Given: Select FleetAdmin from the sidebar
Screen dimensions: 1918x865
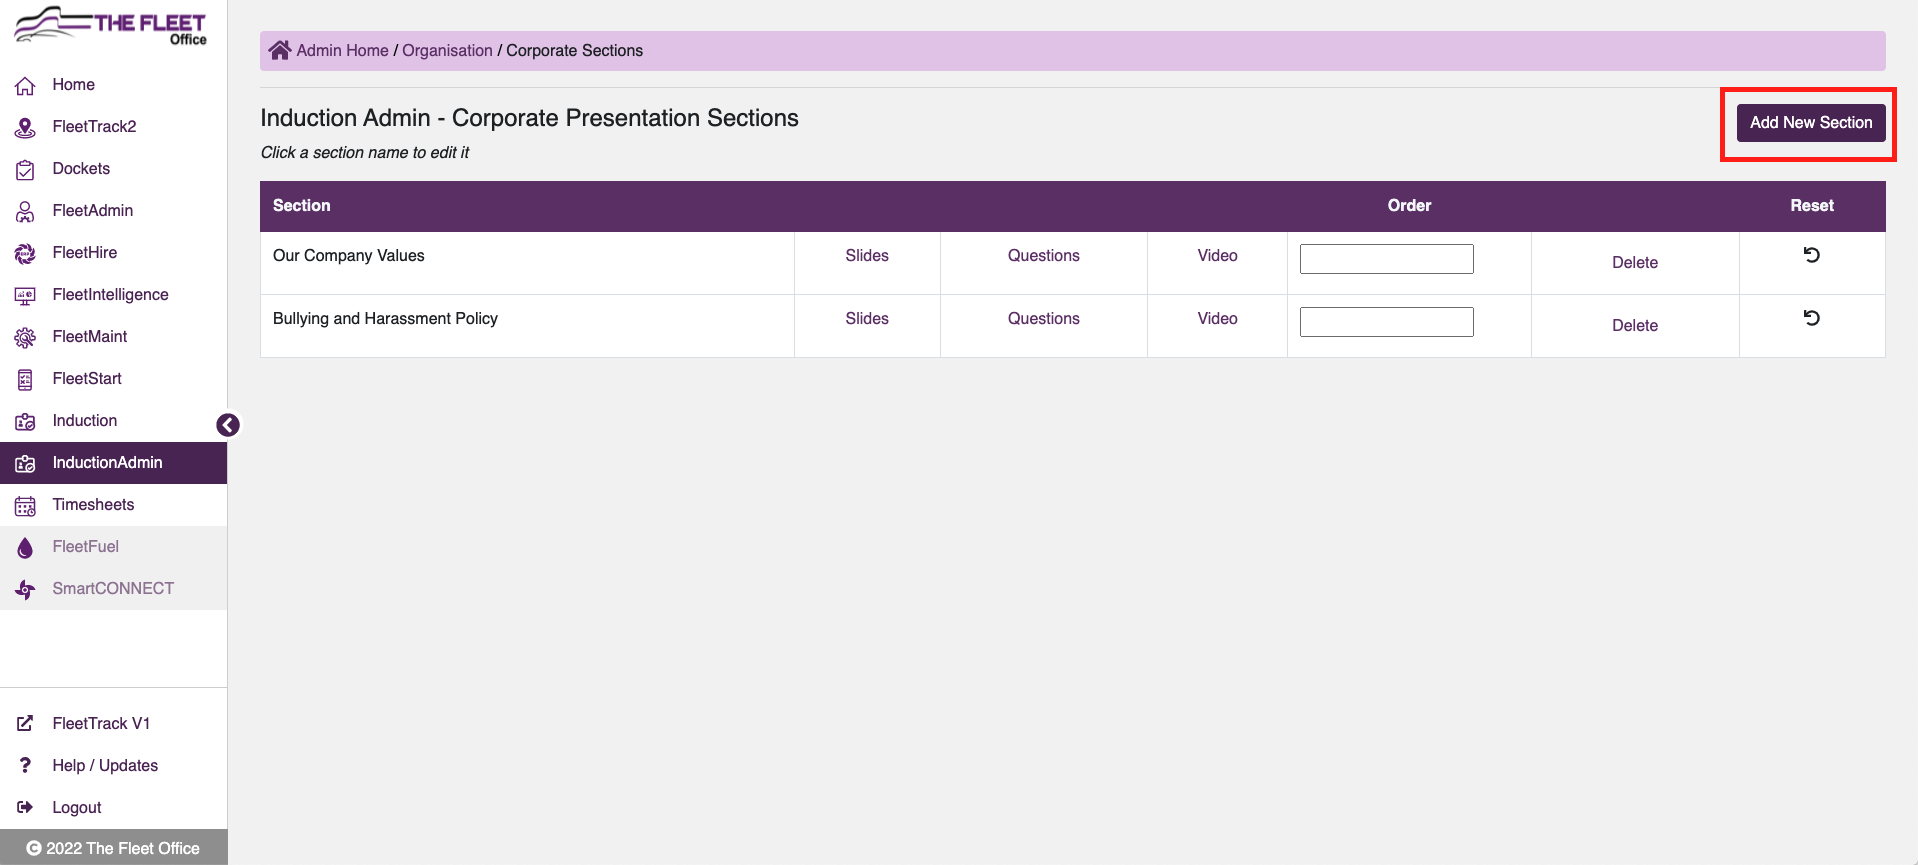Looking at the screenshot, I should pos(93,211).
